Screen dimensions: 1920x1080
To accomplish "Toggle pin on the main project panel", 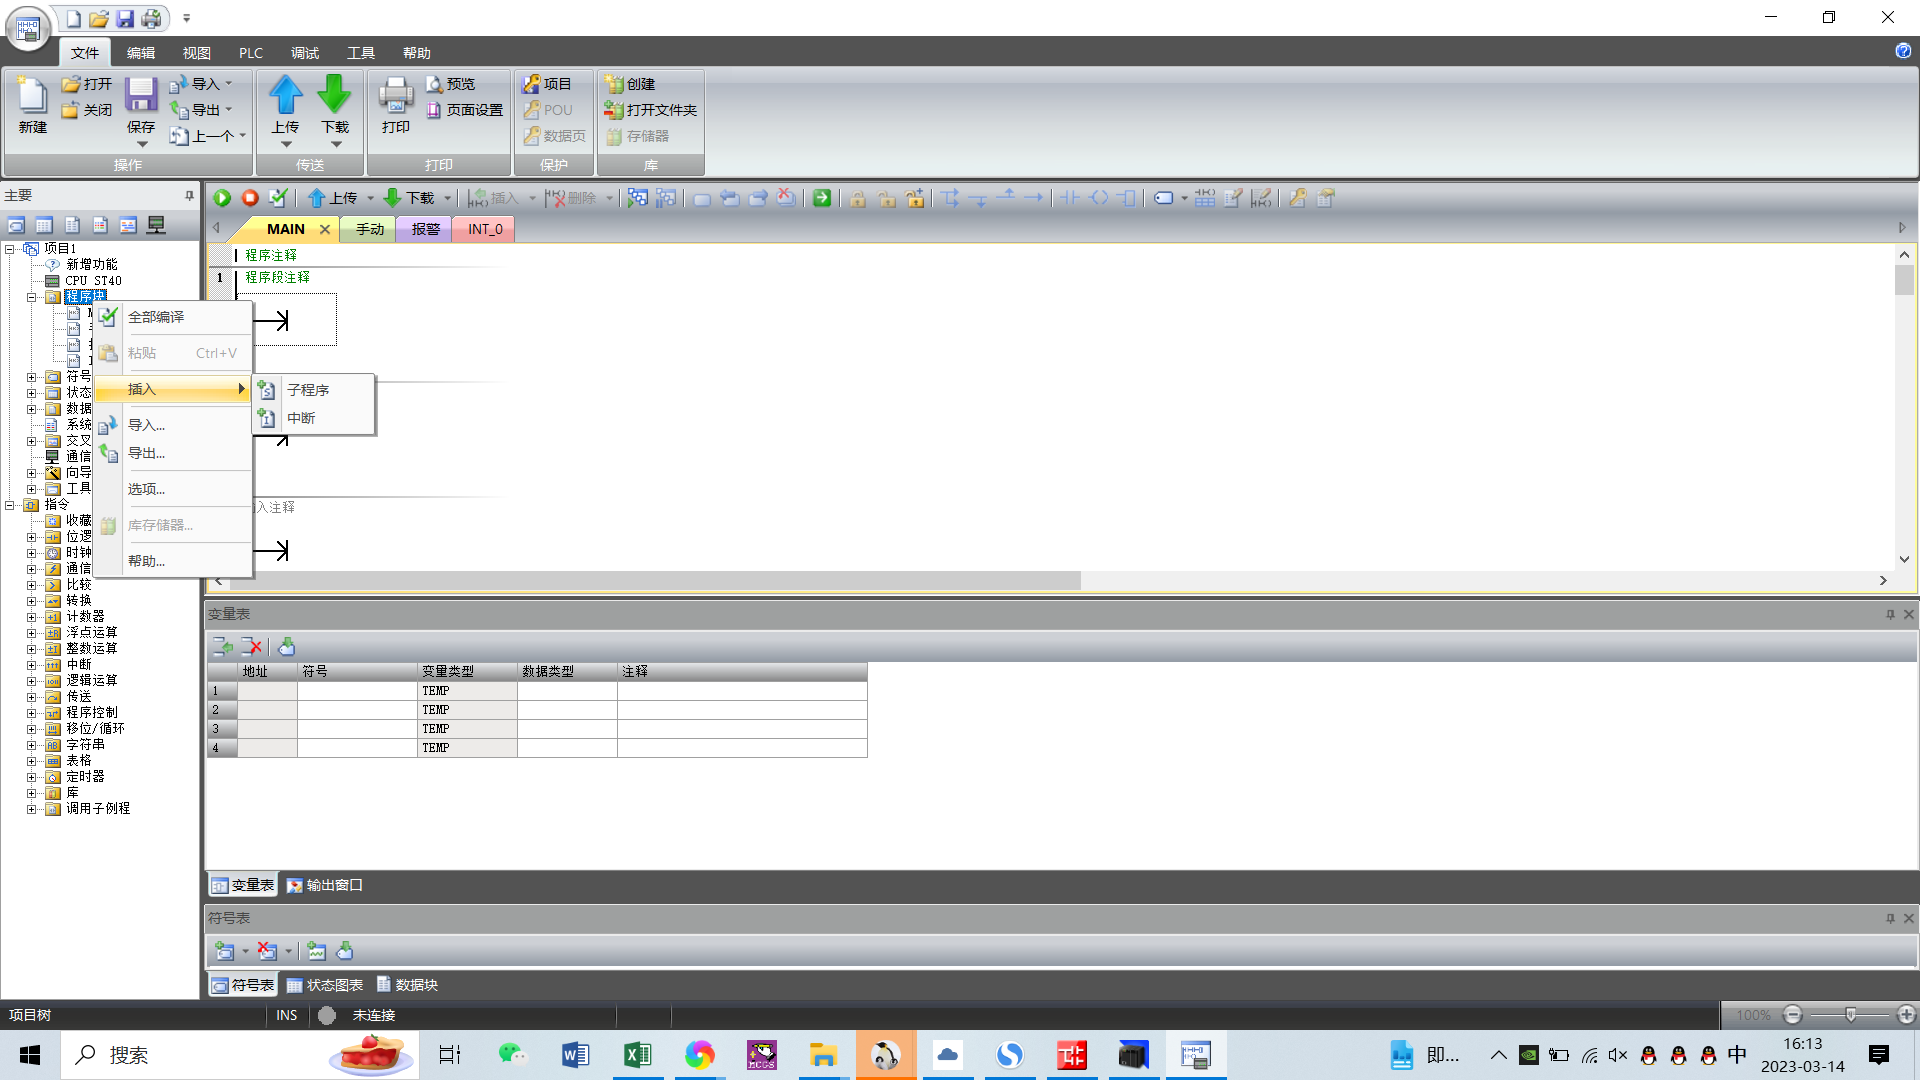I will pos(189,196).
